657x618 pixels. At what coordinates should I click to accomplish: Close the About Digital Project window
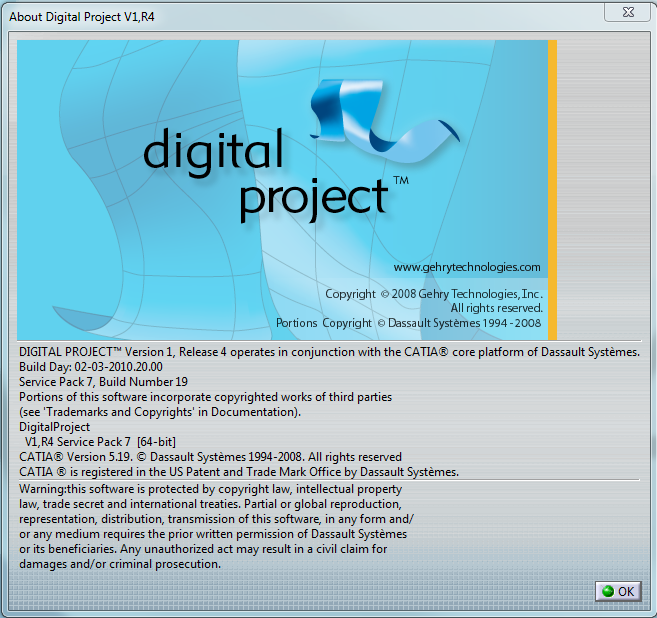[x=628, y=12]
